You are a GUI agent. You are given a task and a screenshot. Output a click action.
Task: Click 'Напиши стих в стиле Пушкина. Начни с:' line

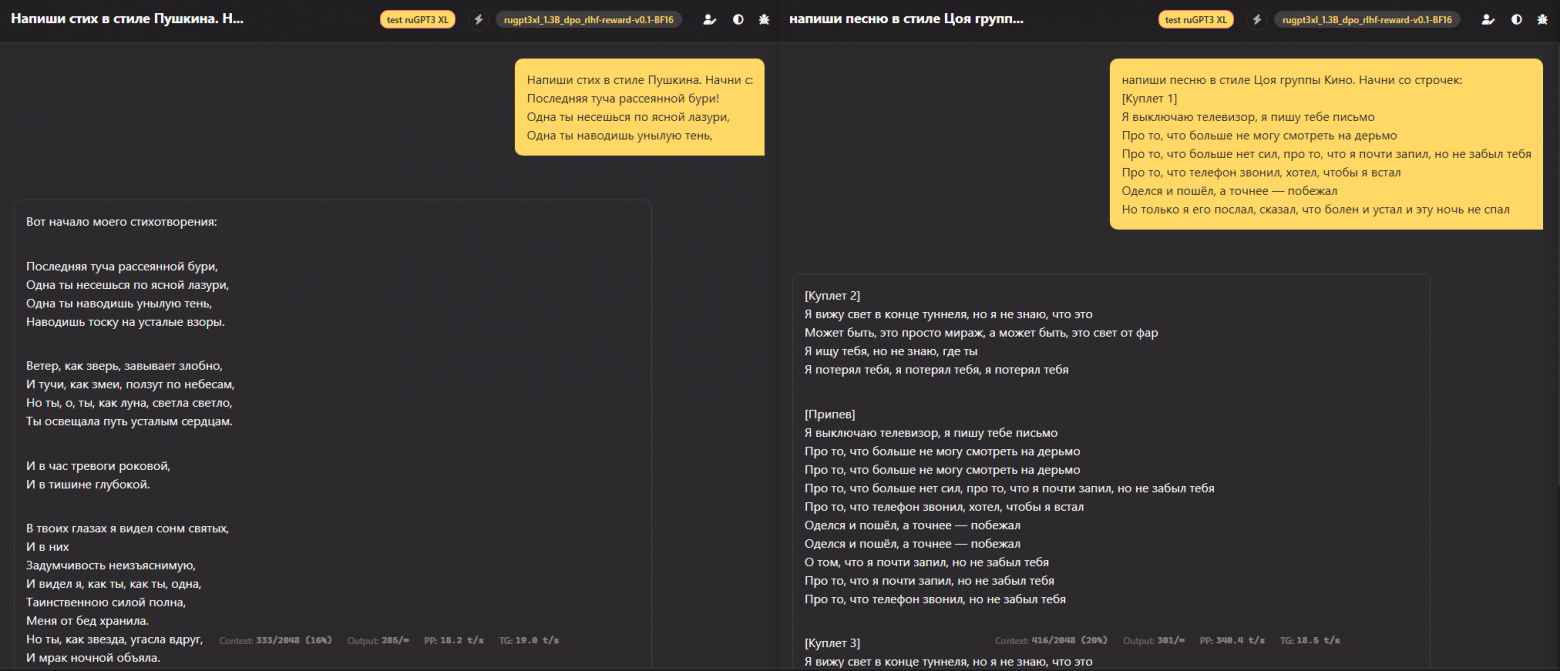click(640, 80)
